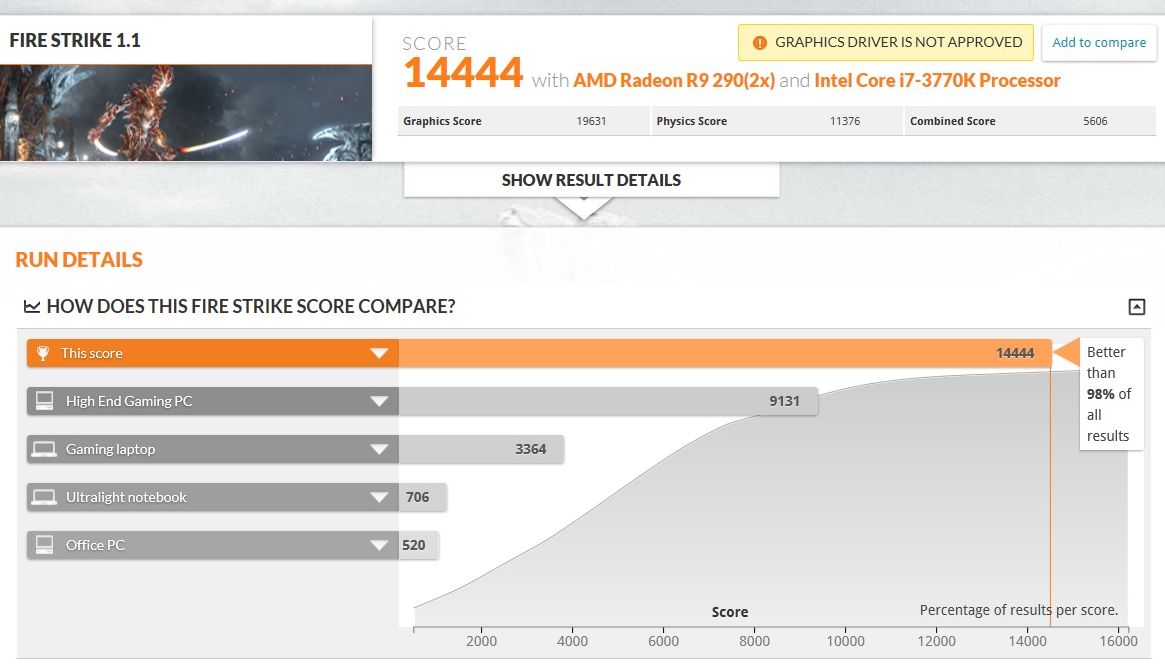Viewport: 1165px width, 666px height.
Task: Expand the This score dropdown arrow
Action: pyautogui.click(x=379, y=353)
